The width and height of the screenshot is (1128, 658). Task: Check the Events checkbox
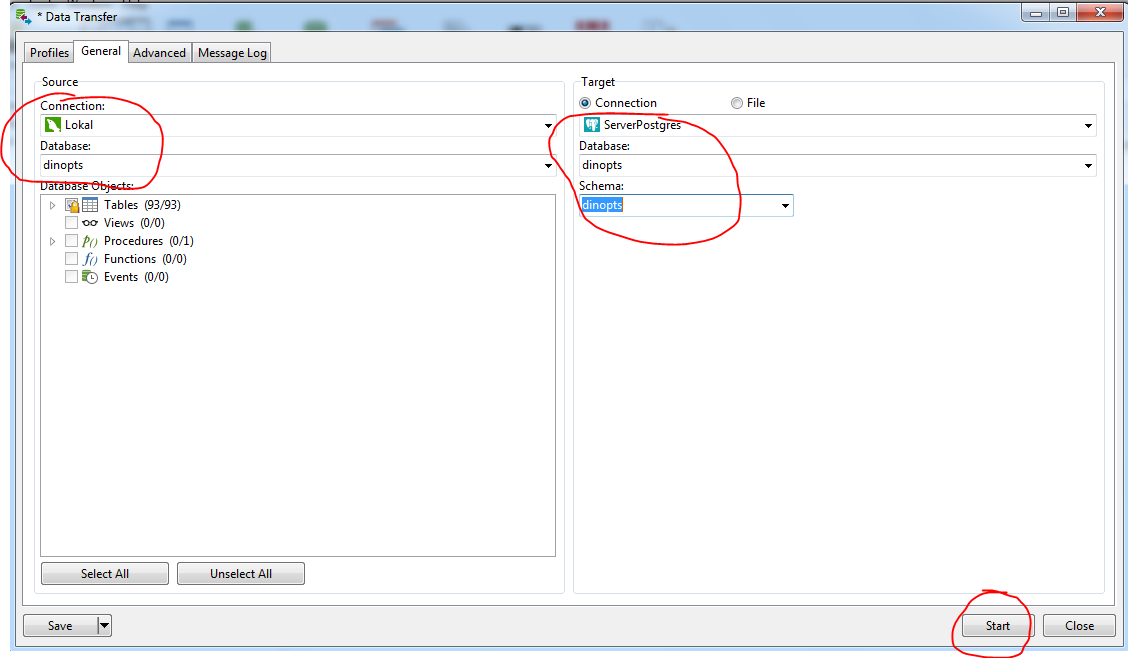point(71,277)
